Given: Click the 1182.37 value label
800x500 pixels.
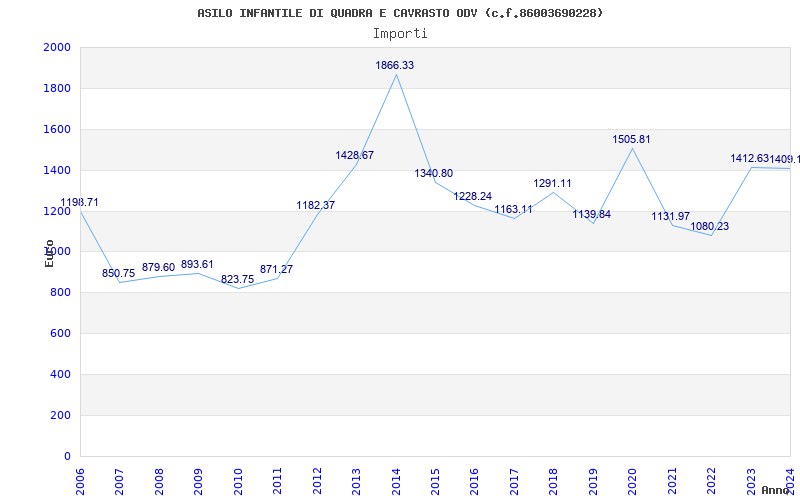Looking at the screenshot, I should point(316,205).
